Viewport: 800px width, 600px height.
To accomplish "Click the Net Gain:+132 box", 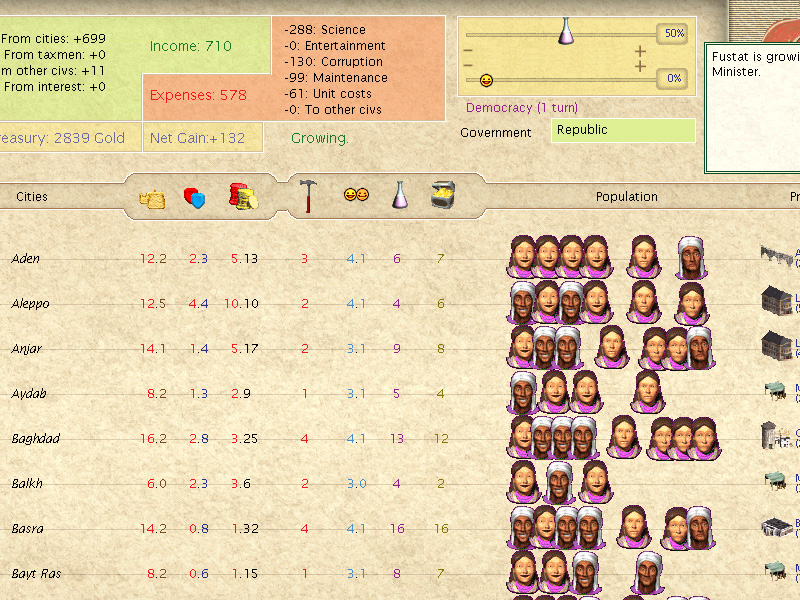I will [x=203, y=138].
